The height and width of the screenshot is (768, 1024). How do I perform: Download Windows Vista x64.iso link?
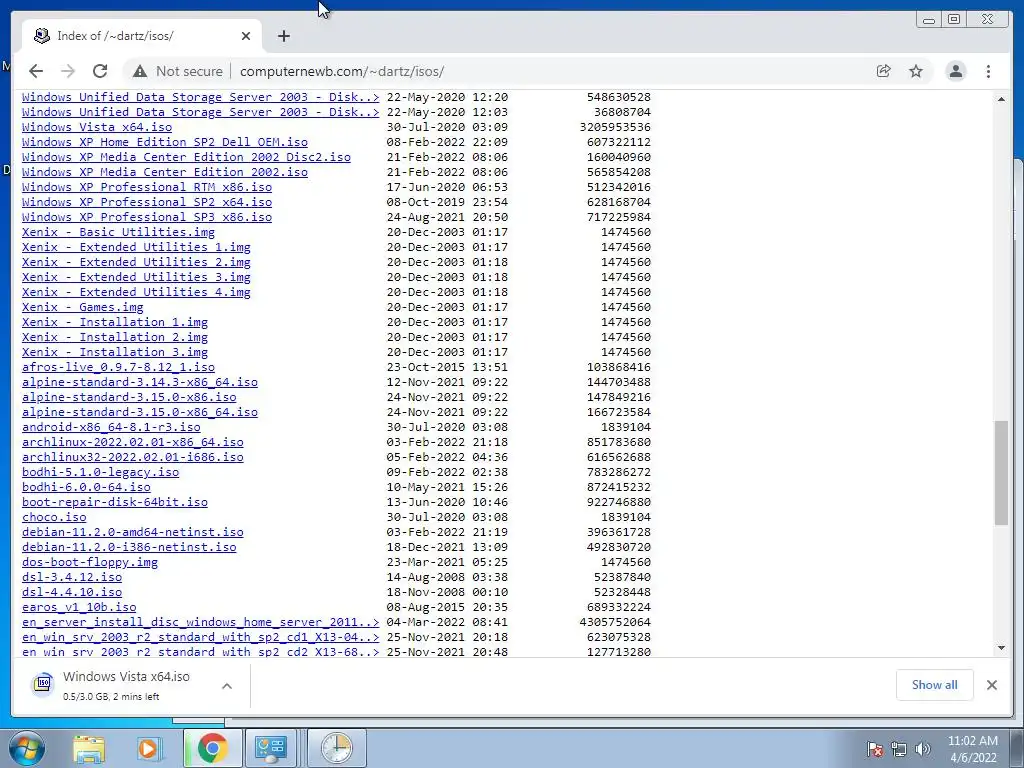tap(97, 127)
